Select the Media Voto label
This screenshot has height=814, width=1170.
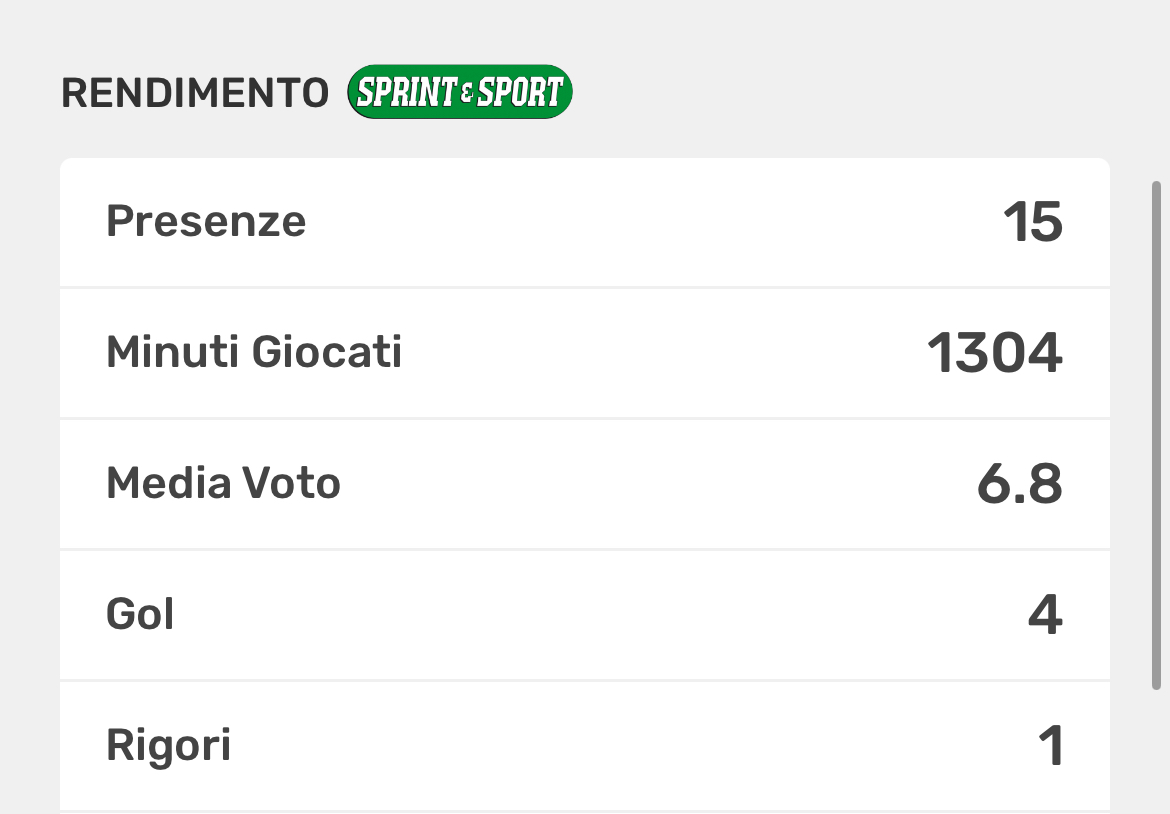223,484
